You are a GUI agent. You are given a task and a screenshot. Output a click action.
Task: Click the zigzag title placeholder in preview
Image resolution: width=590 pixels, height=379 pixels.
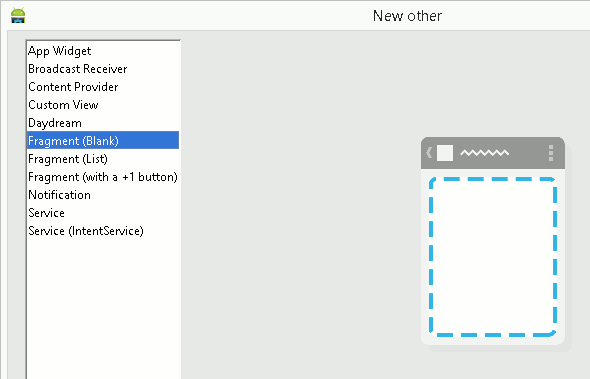tap(485, 153)
